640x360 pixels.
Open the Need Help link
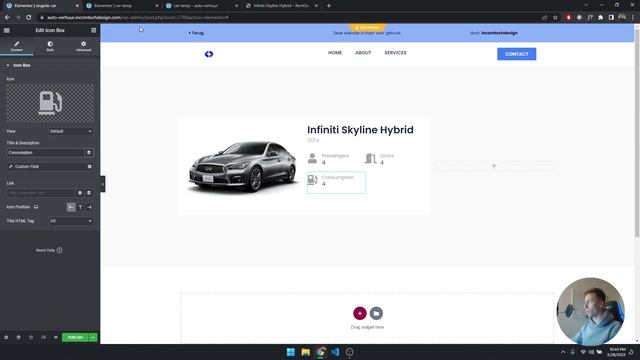49,250
